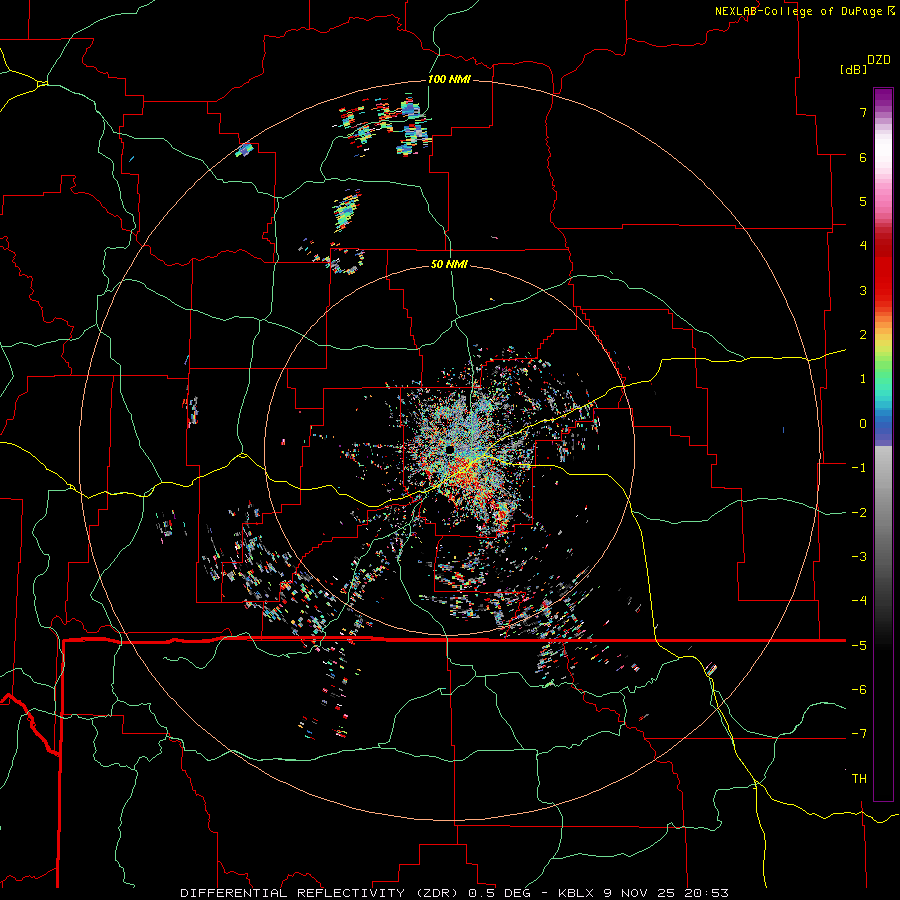Click the 50 NMI range ring label
The width and height of the screenshot is (900, 900).
(449, 264)
